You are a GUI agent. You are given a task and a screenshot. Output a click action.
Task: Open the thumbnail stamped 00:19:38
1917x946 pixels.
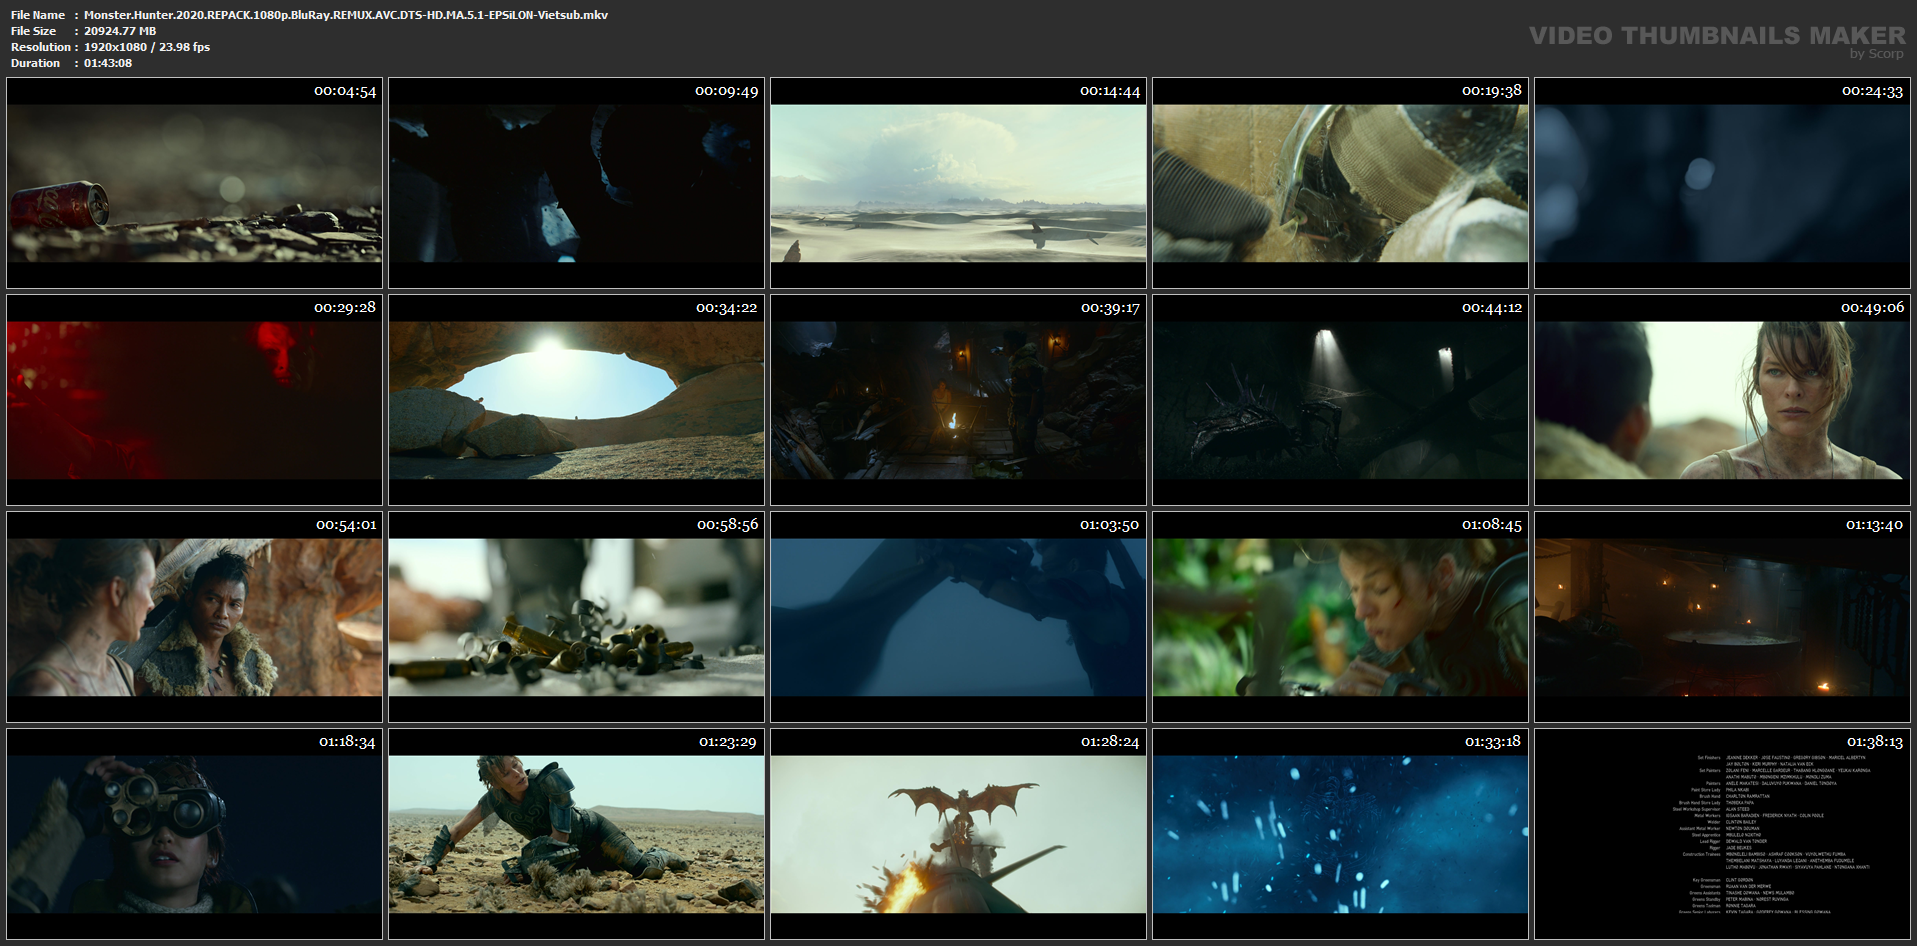(1340, 183)
